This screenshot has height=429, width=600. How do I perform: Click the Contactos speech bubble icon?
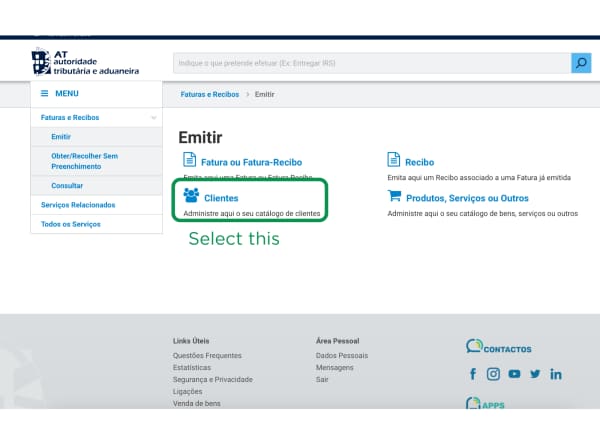point(474,346)
